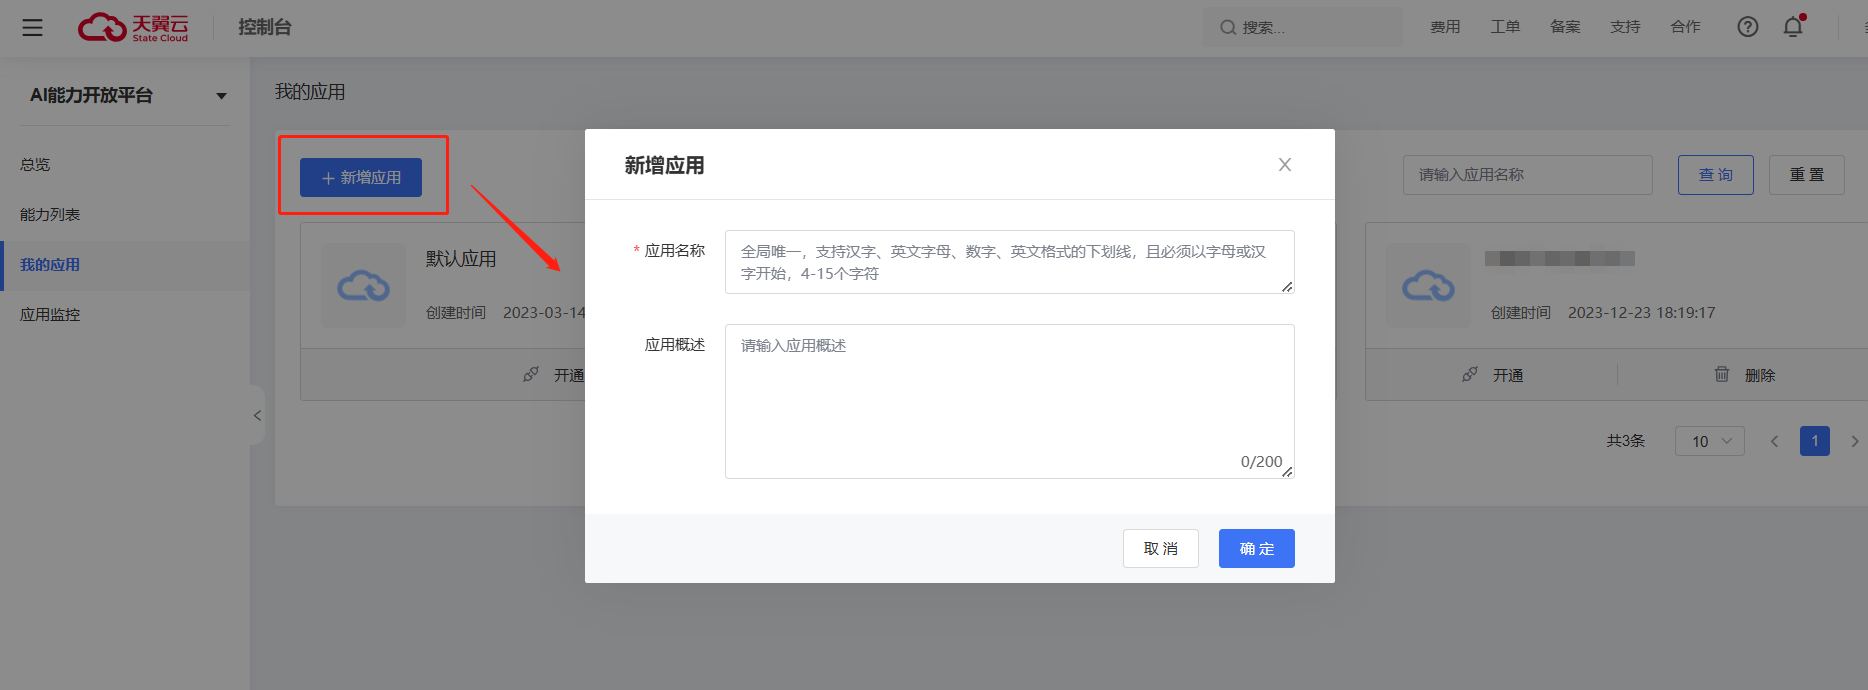This screenshot has width=1868, height=690.
Task: Open the 合作 top menu
Action: 1685,27
